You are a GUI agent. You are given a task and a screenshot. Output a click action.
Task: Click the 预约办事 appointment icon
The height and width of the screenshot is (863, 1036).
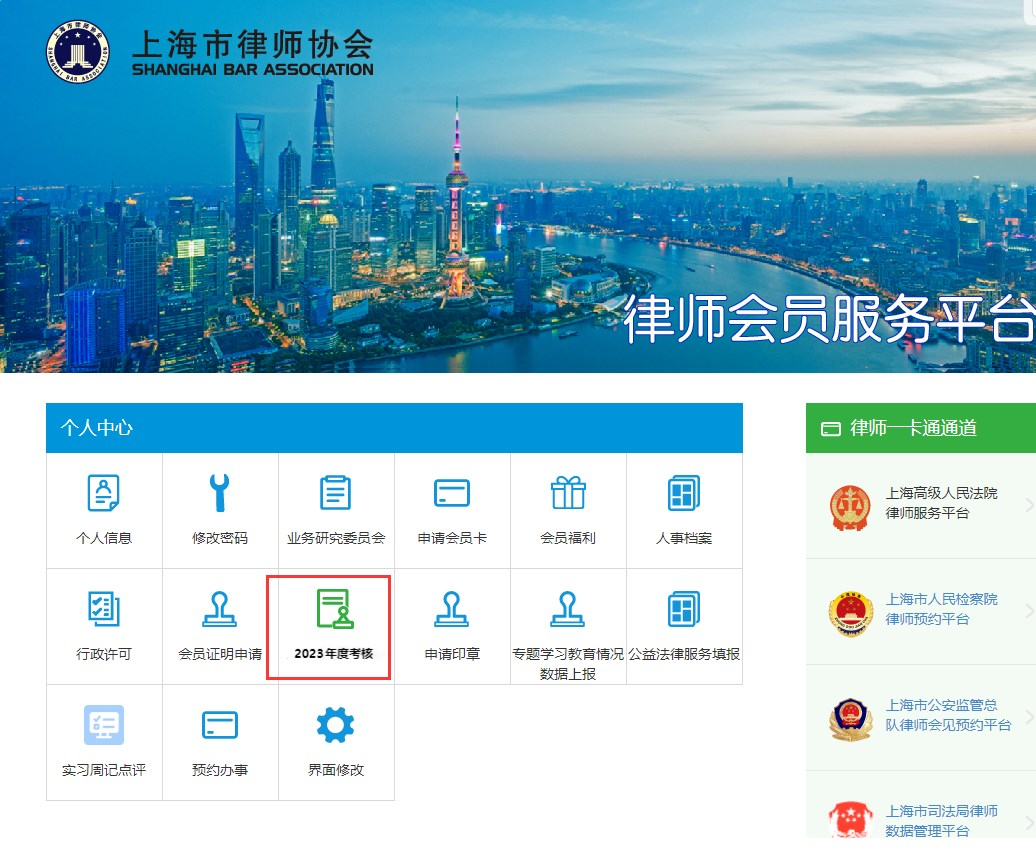click(x=220, y=725)
